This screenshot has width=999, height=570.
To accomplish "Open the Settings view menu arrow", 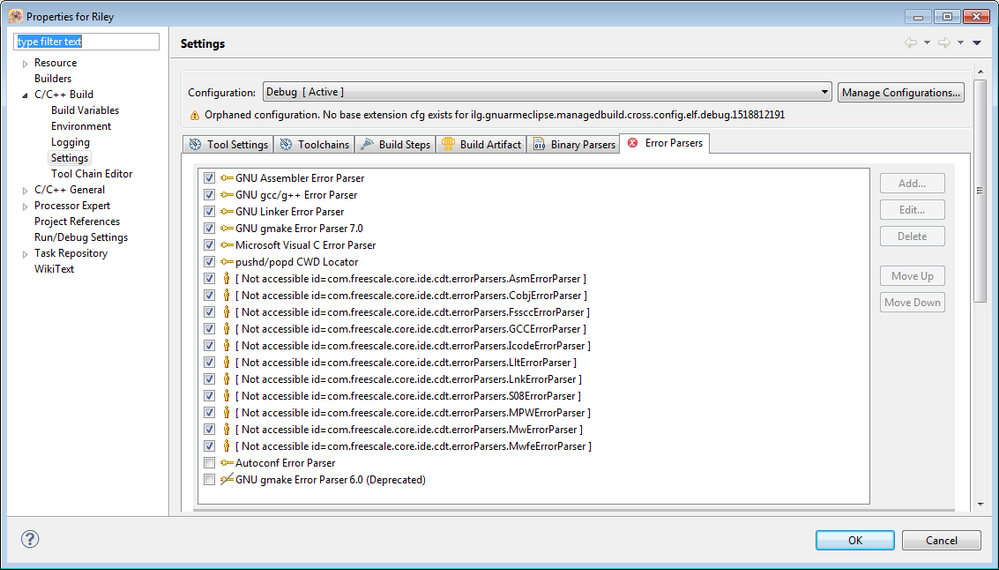I will point(977,43).
